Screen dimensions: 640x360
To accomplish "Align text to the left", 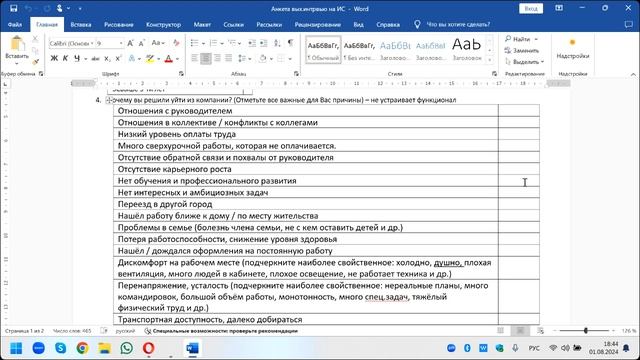I will 194,58.
